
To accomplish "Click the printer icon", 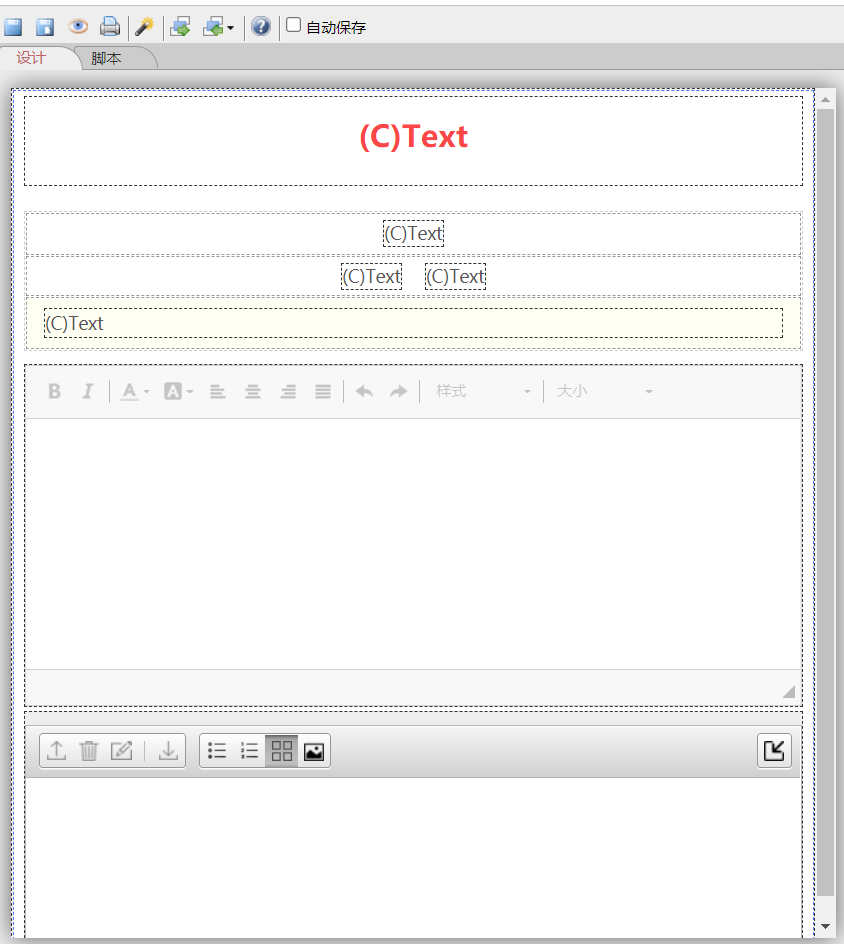I will click(110, 27).
